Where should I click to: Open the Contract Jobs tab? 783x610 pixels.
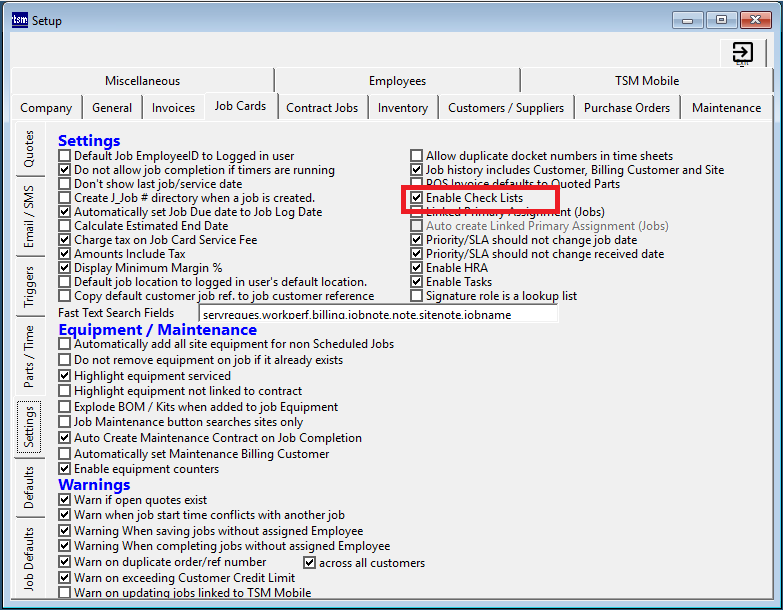pyautogui.click(x=321, y=108)
